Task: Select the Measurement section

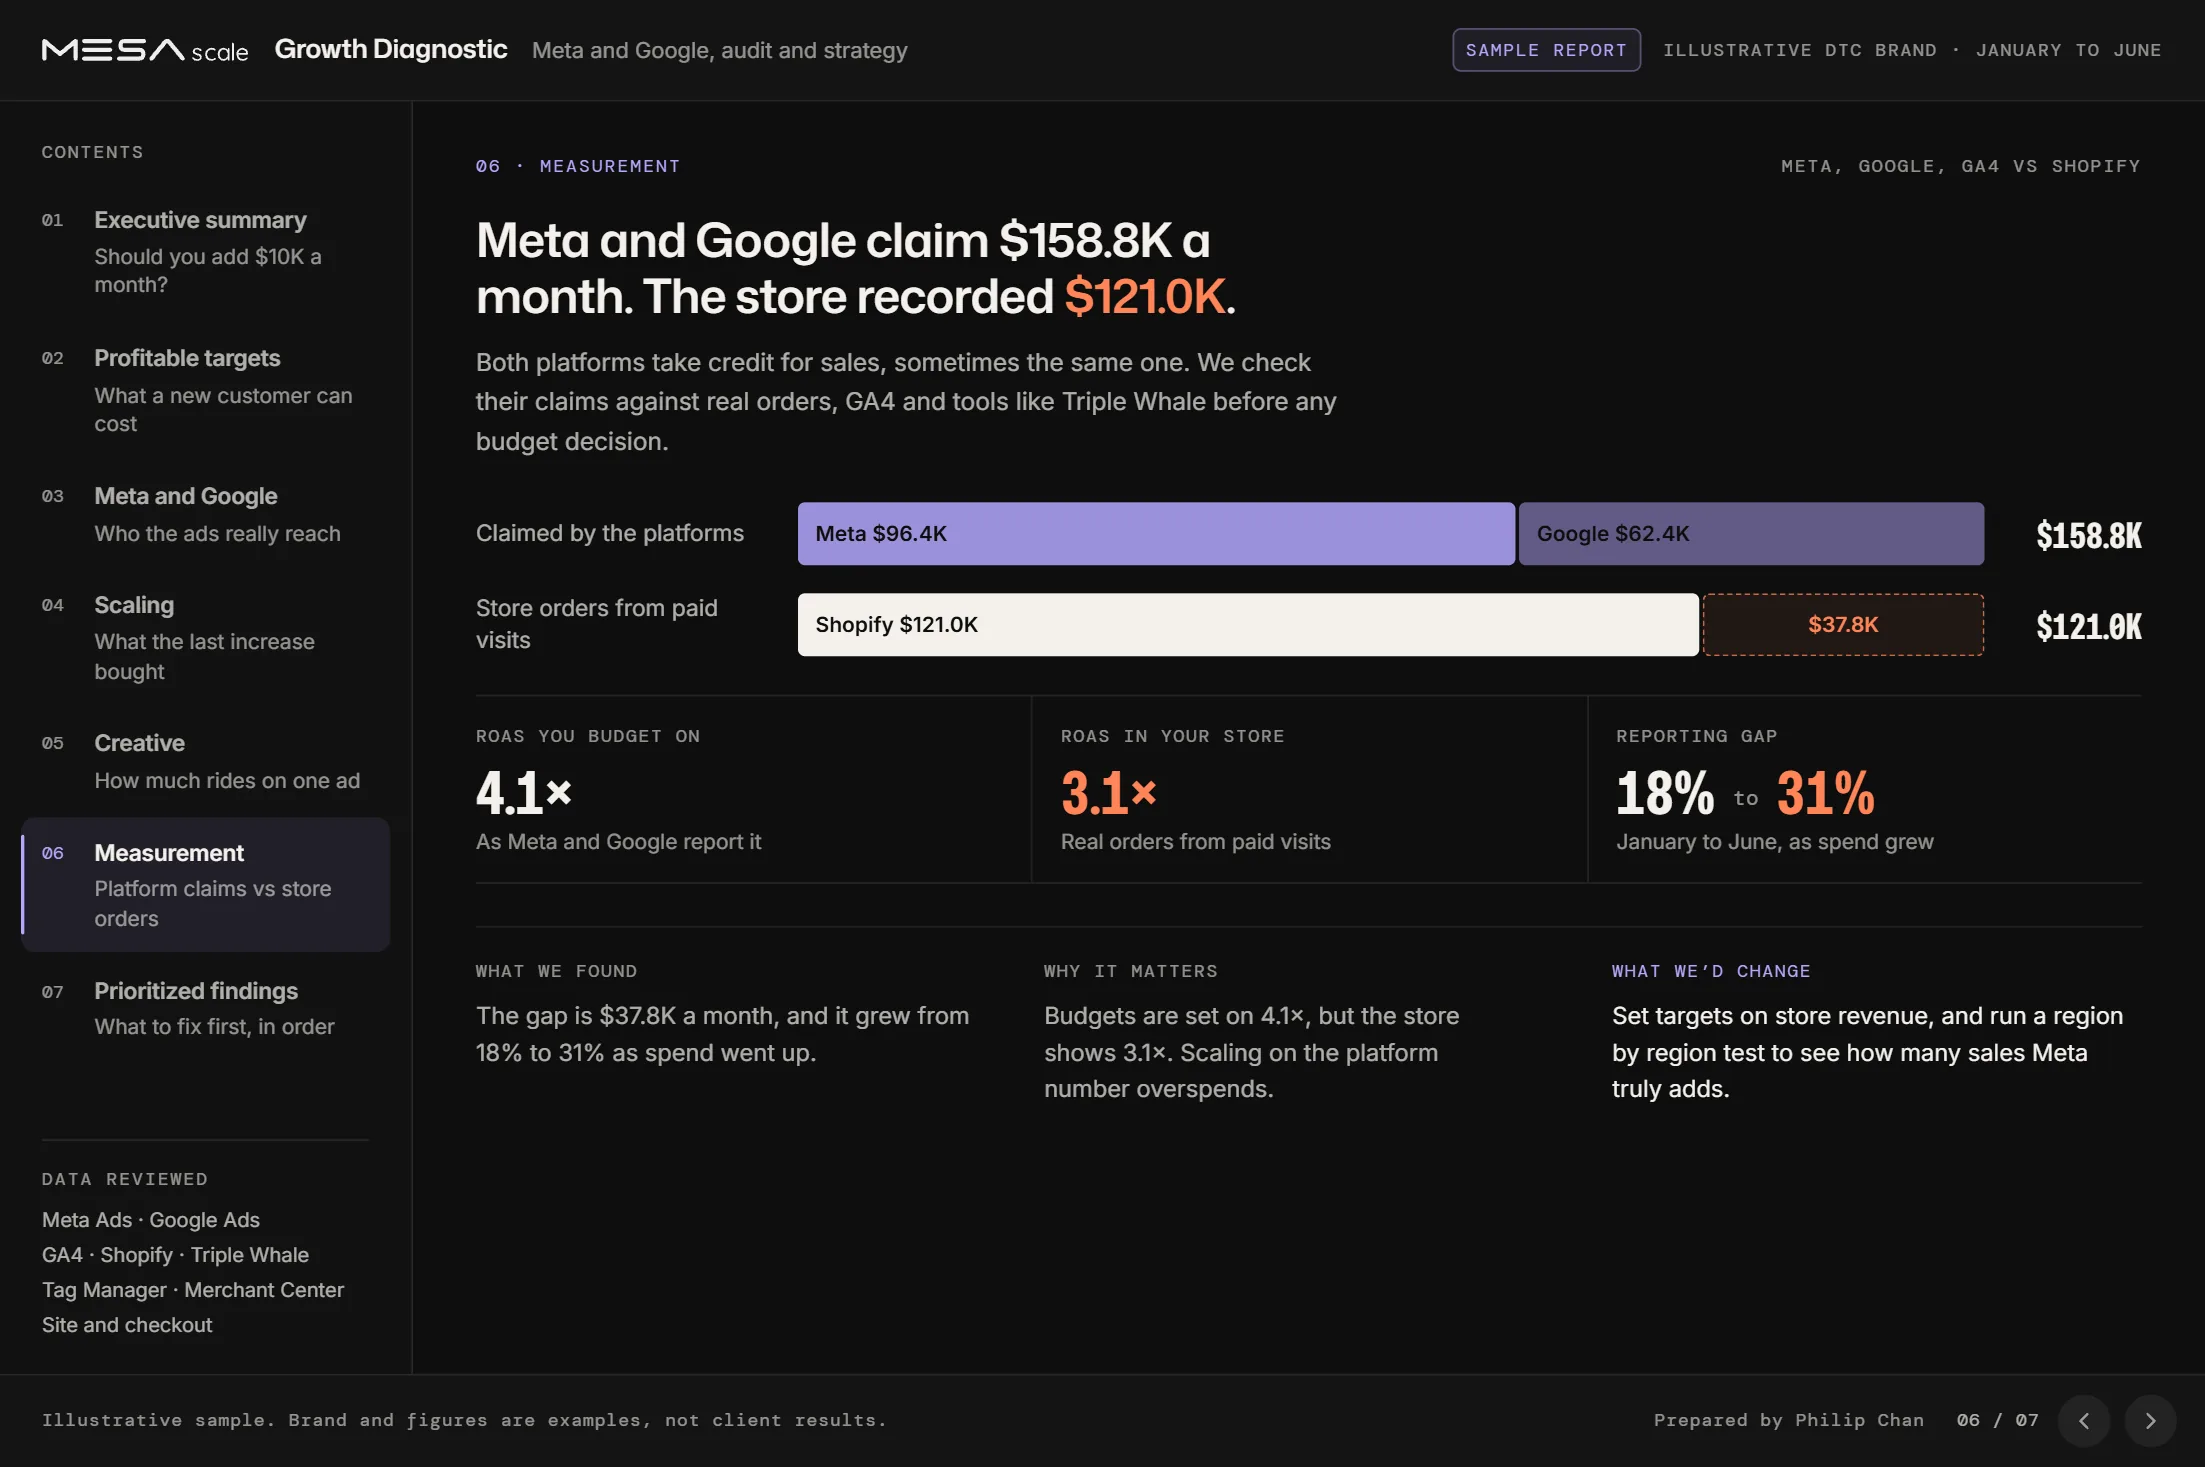Action: click(205, 885)
